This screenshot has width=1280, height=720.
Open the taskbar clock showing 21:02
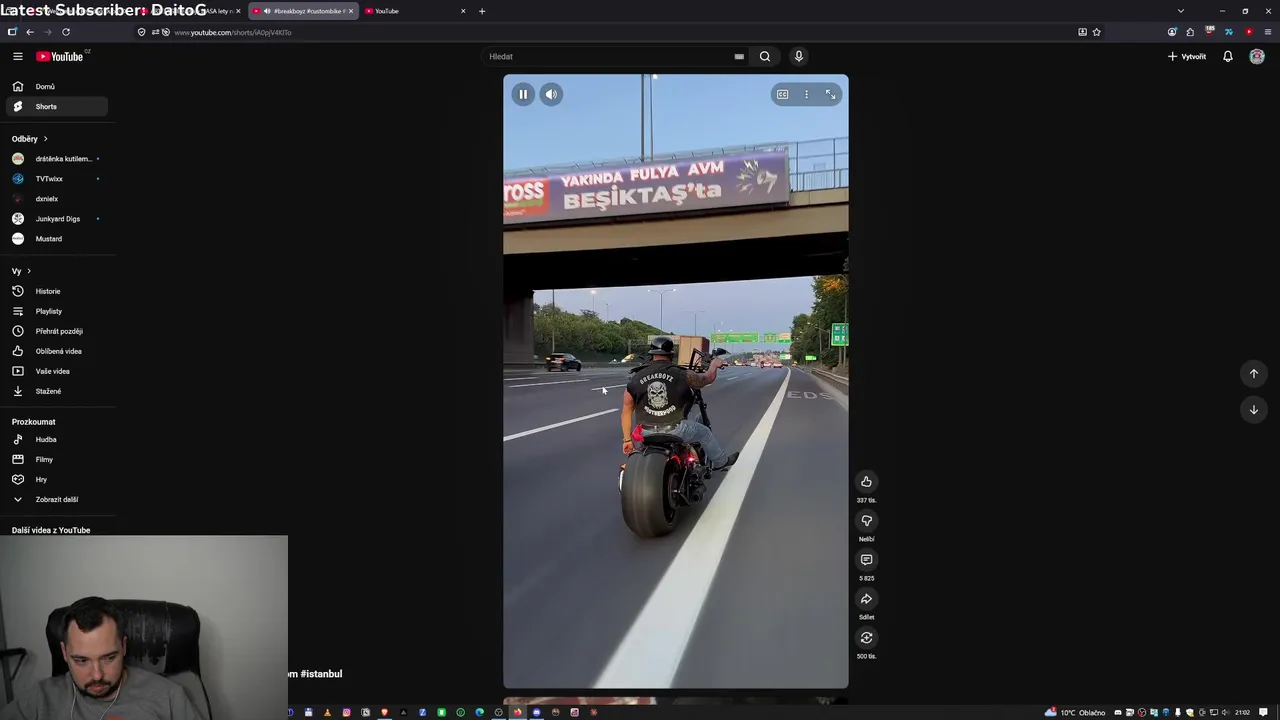pyautogui.click(x=1242, y=712)
